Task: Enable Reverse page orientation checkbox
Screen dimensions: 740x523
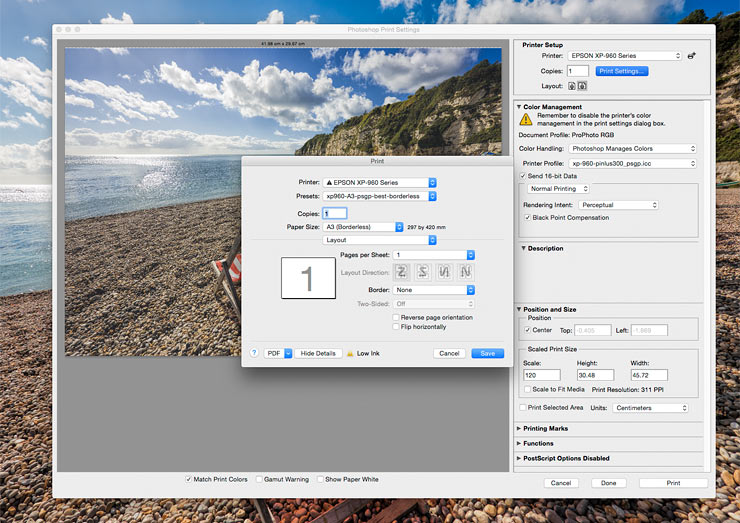Action: tap(396, 317)
